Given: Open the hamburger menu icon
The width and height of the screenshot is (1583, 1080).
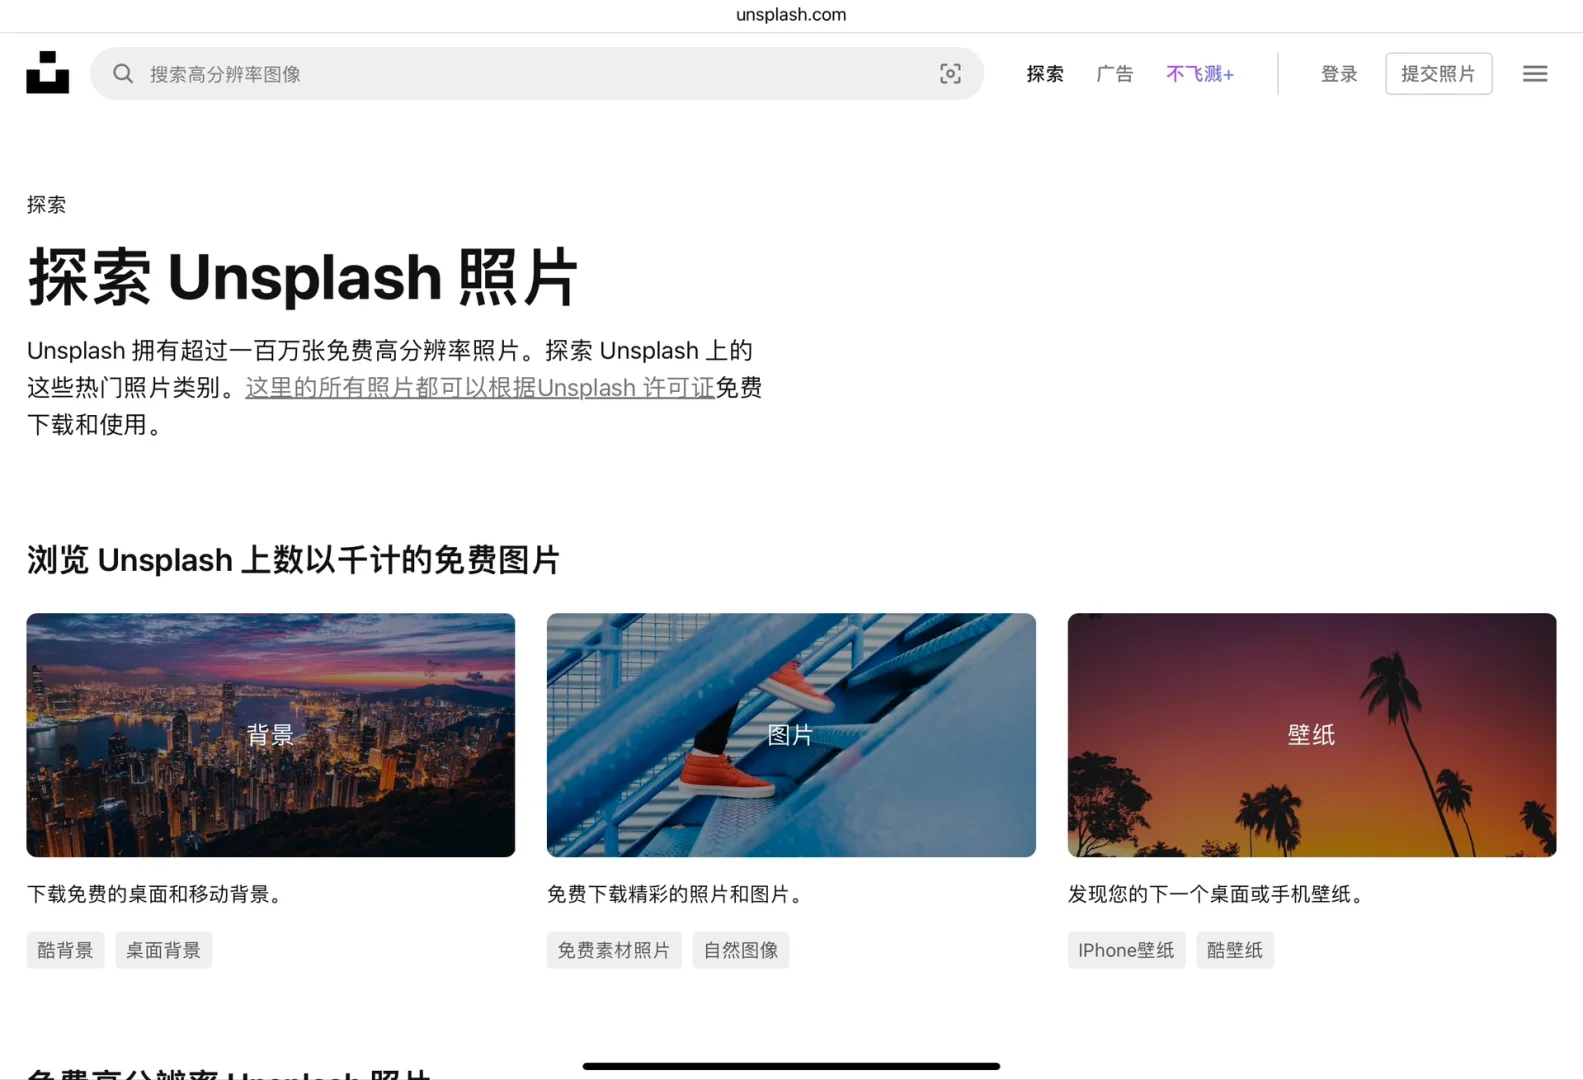Looking at the screenshot, I should (x=1535, y=74).
